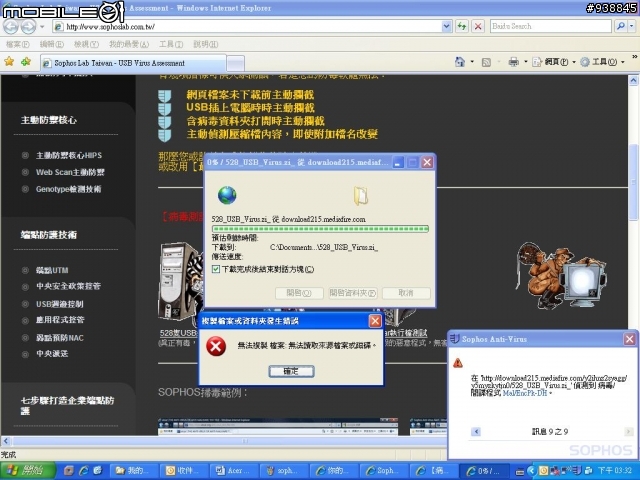This screenshot has height=480, width=640.
Task: Click the 取消 Cancel button in download dialog
Action: (406, 293)
